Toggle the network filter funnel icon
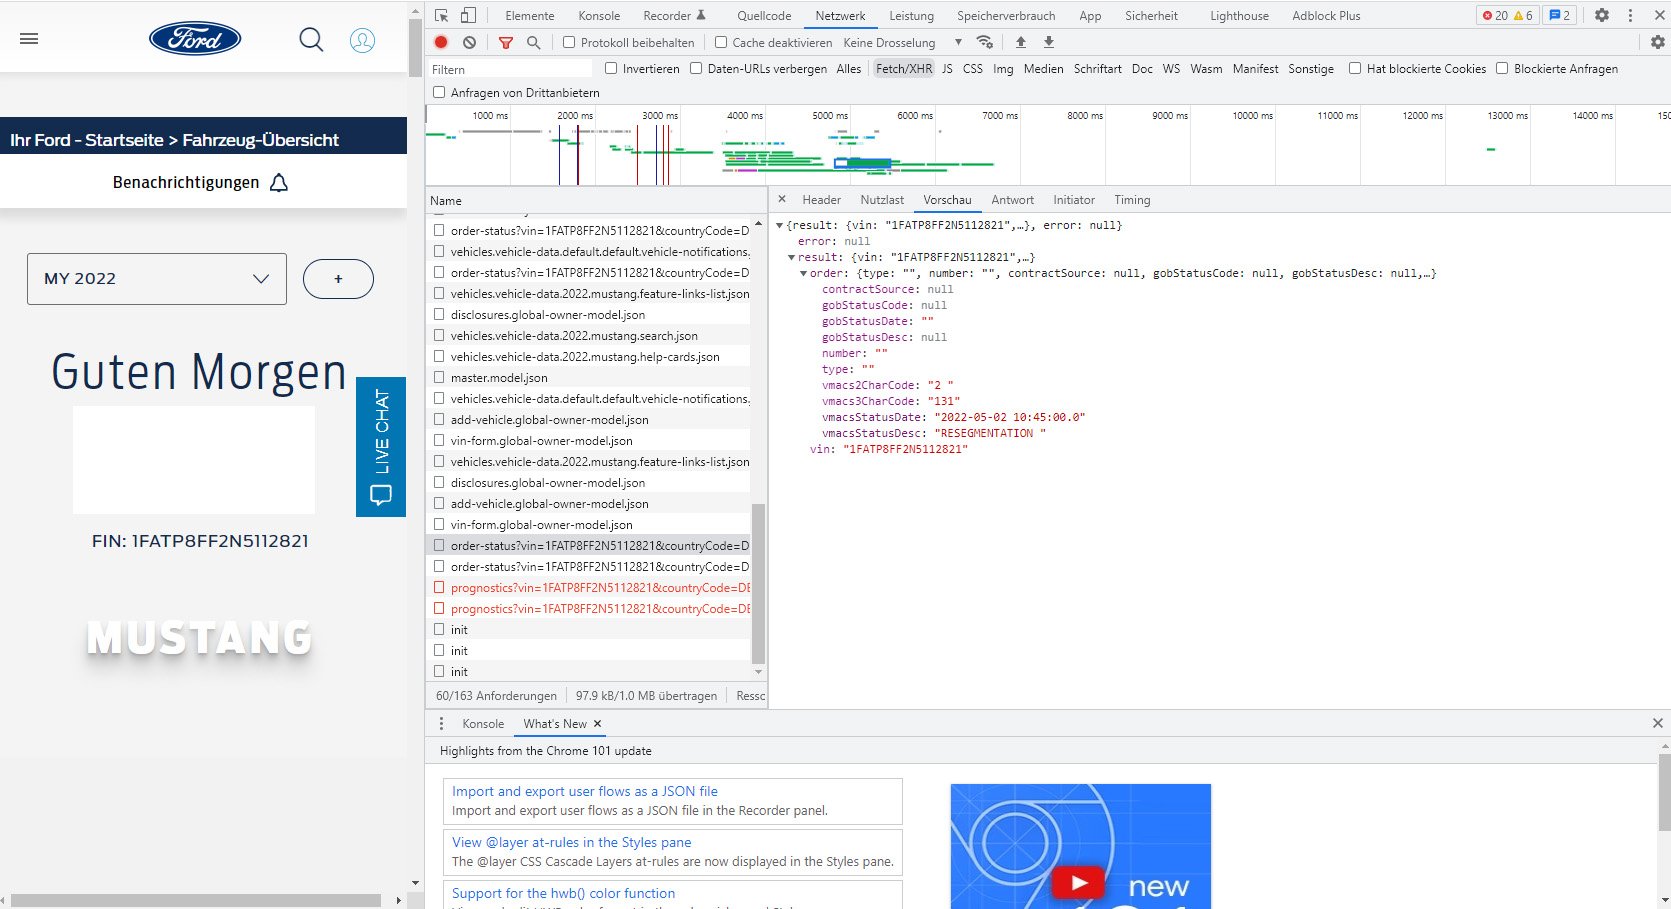The height and width of the screenshot is (909, 1671). pos(506,42)
